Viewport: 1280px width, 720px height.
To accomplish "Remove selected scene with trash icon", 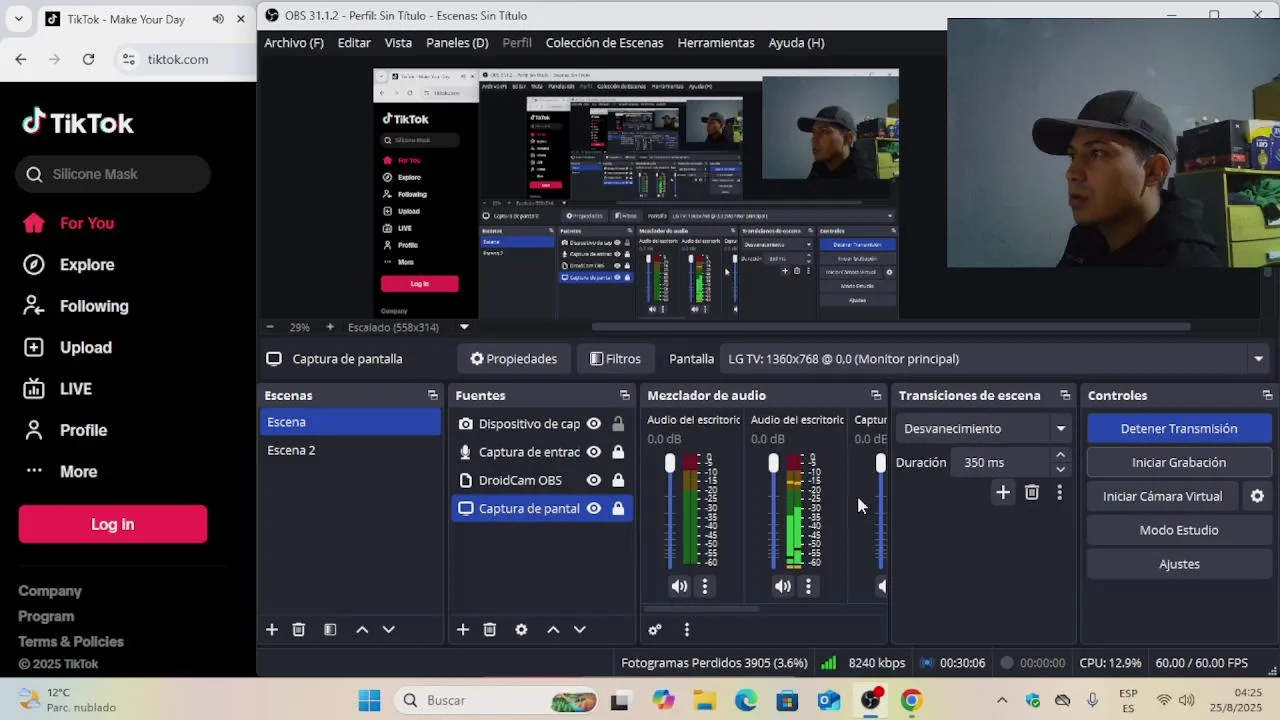I will tap(298, 629).
